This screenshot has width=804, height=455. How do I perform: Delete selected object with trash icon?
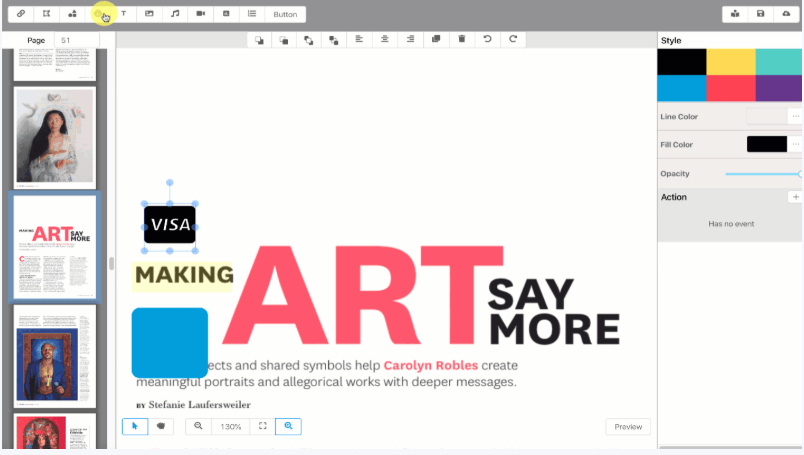[x=461, y=39]
